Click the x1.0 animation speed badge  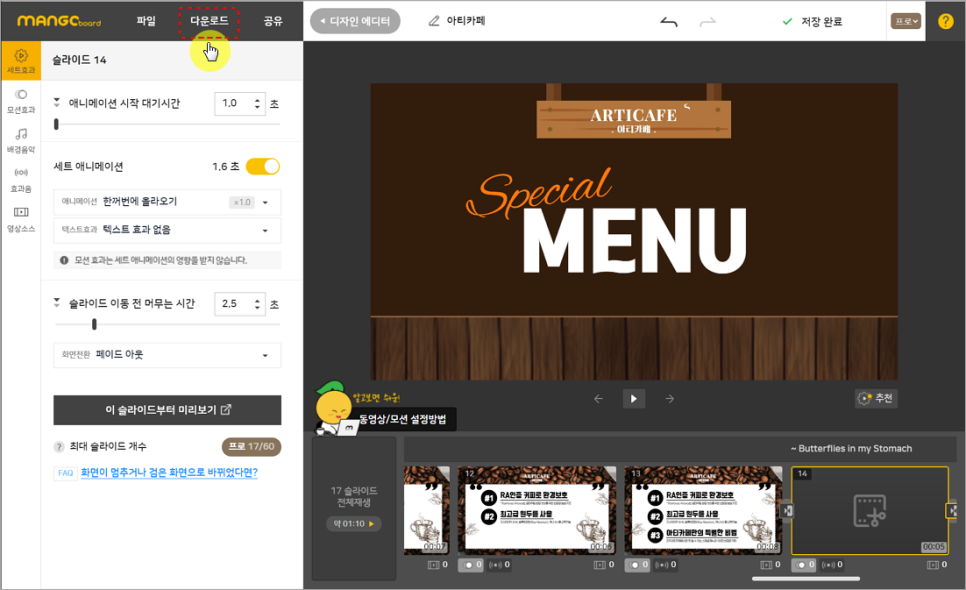click(x=242, y=202)
